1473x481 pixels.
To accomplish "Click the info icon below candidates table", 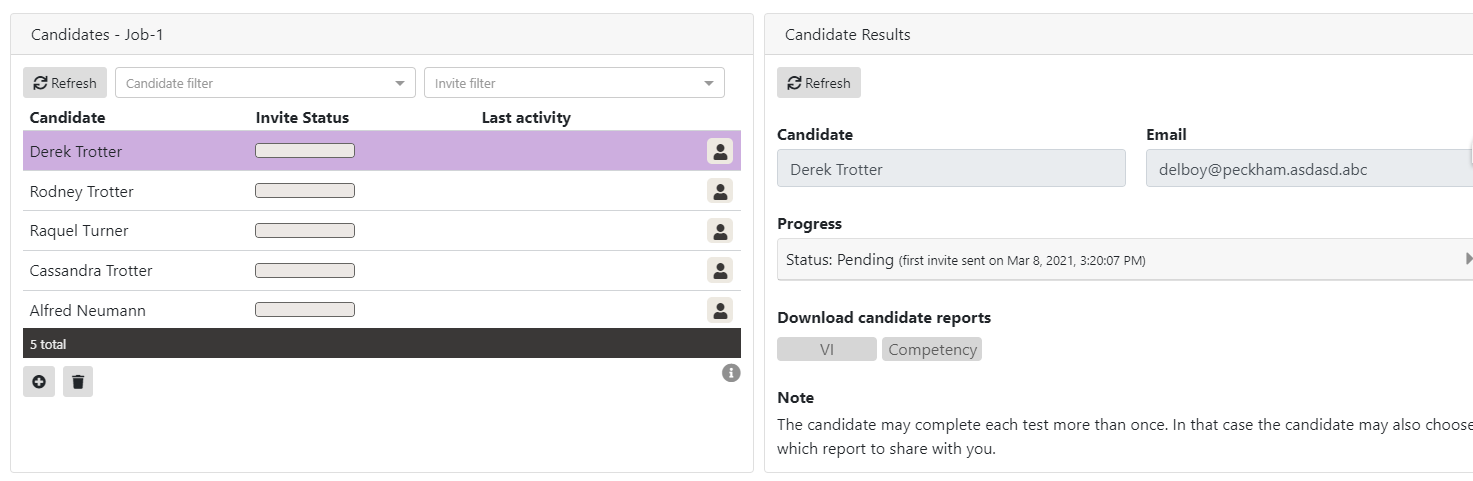I will tap(731, 373).
